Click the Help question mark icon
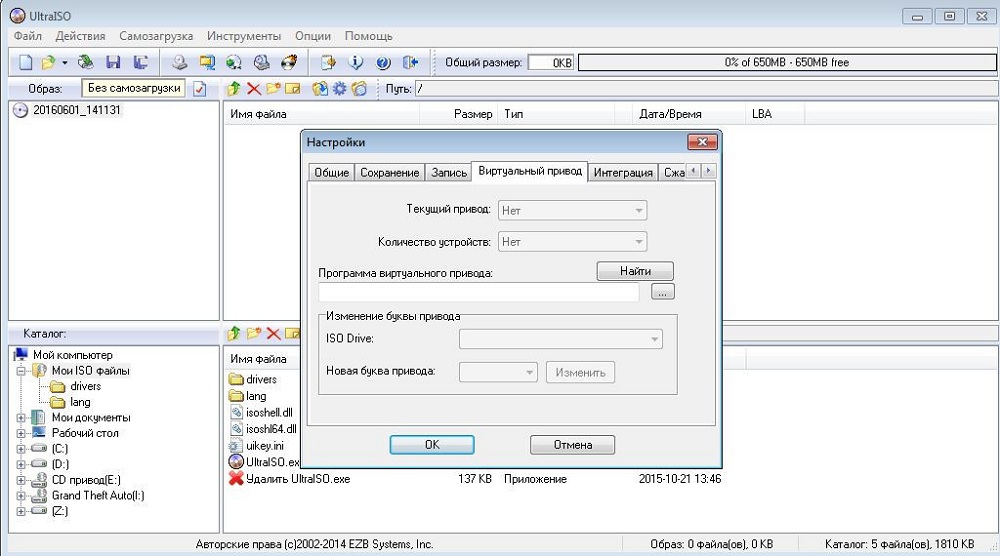1000x556 pixels. pyautogui.click(x=383, y=62)
